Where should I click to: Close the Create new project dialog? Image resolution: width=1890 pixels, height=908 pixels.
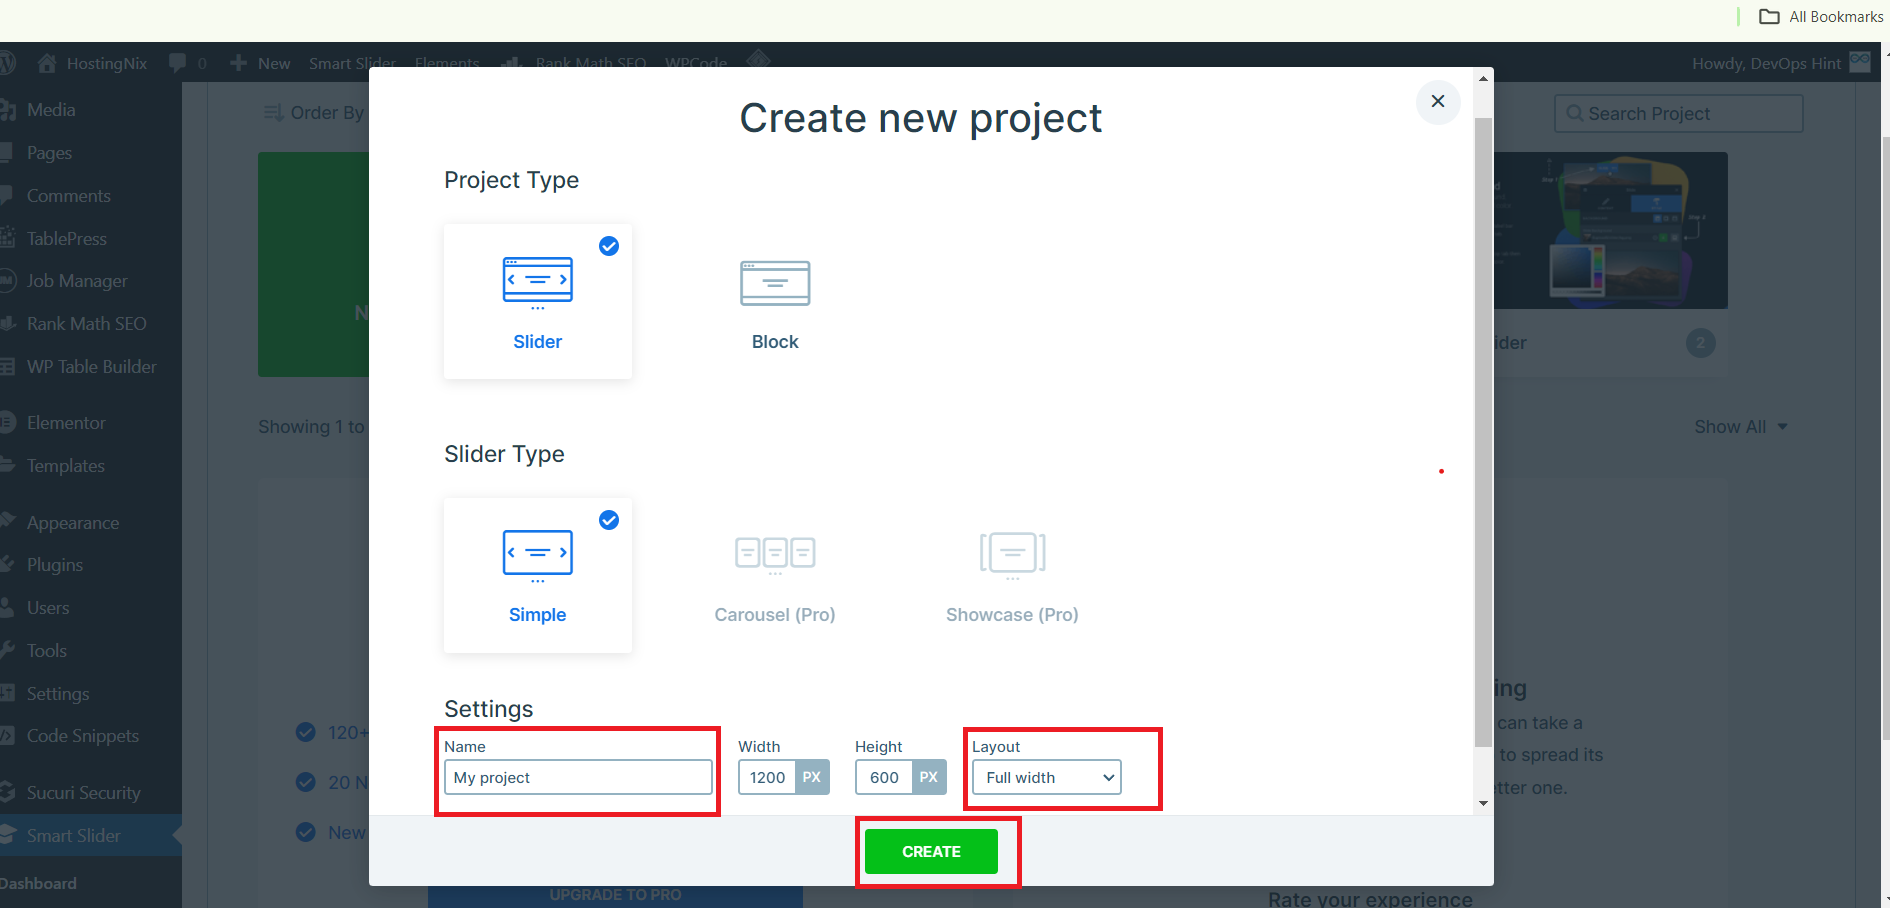click(x=1438, y=101)
